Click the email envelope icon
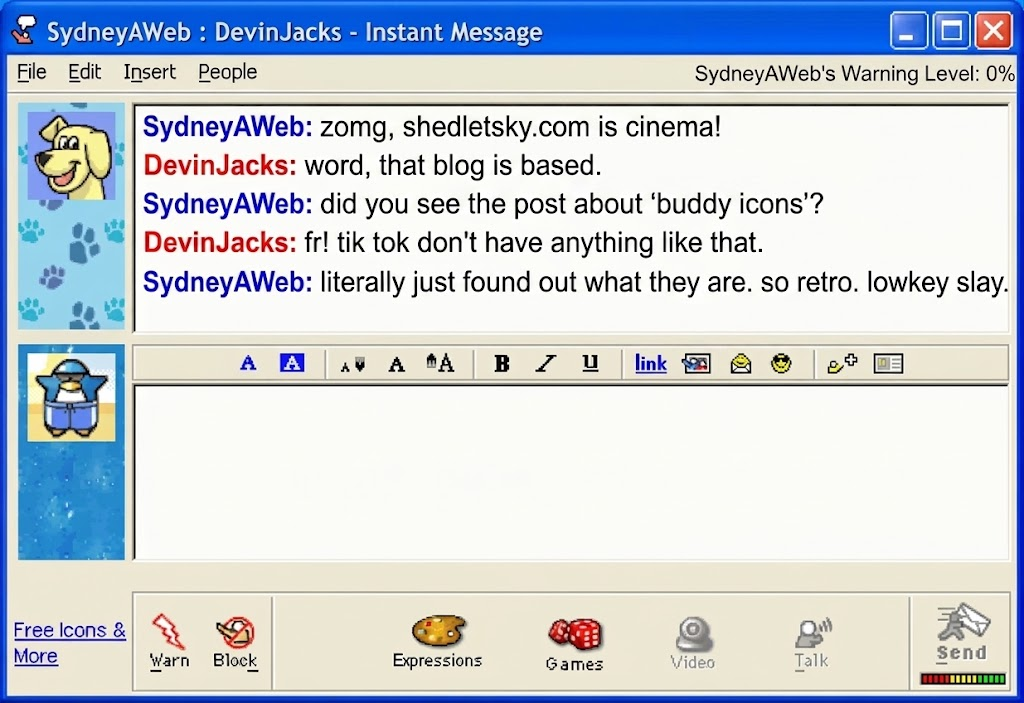This screenshot has width=1024, height=703. 741,363
